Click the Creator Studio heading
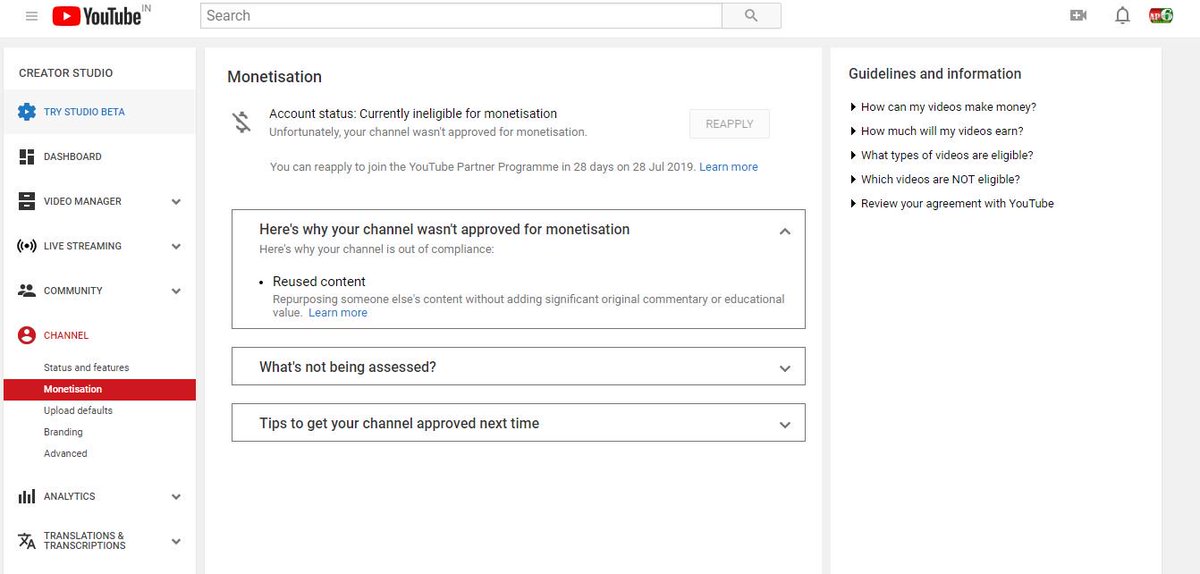This screenshot has height=574, width=1200. point(66,73)
